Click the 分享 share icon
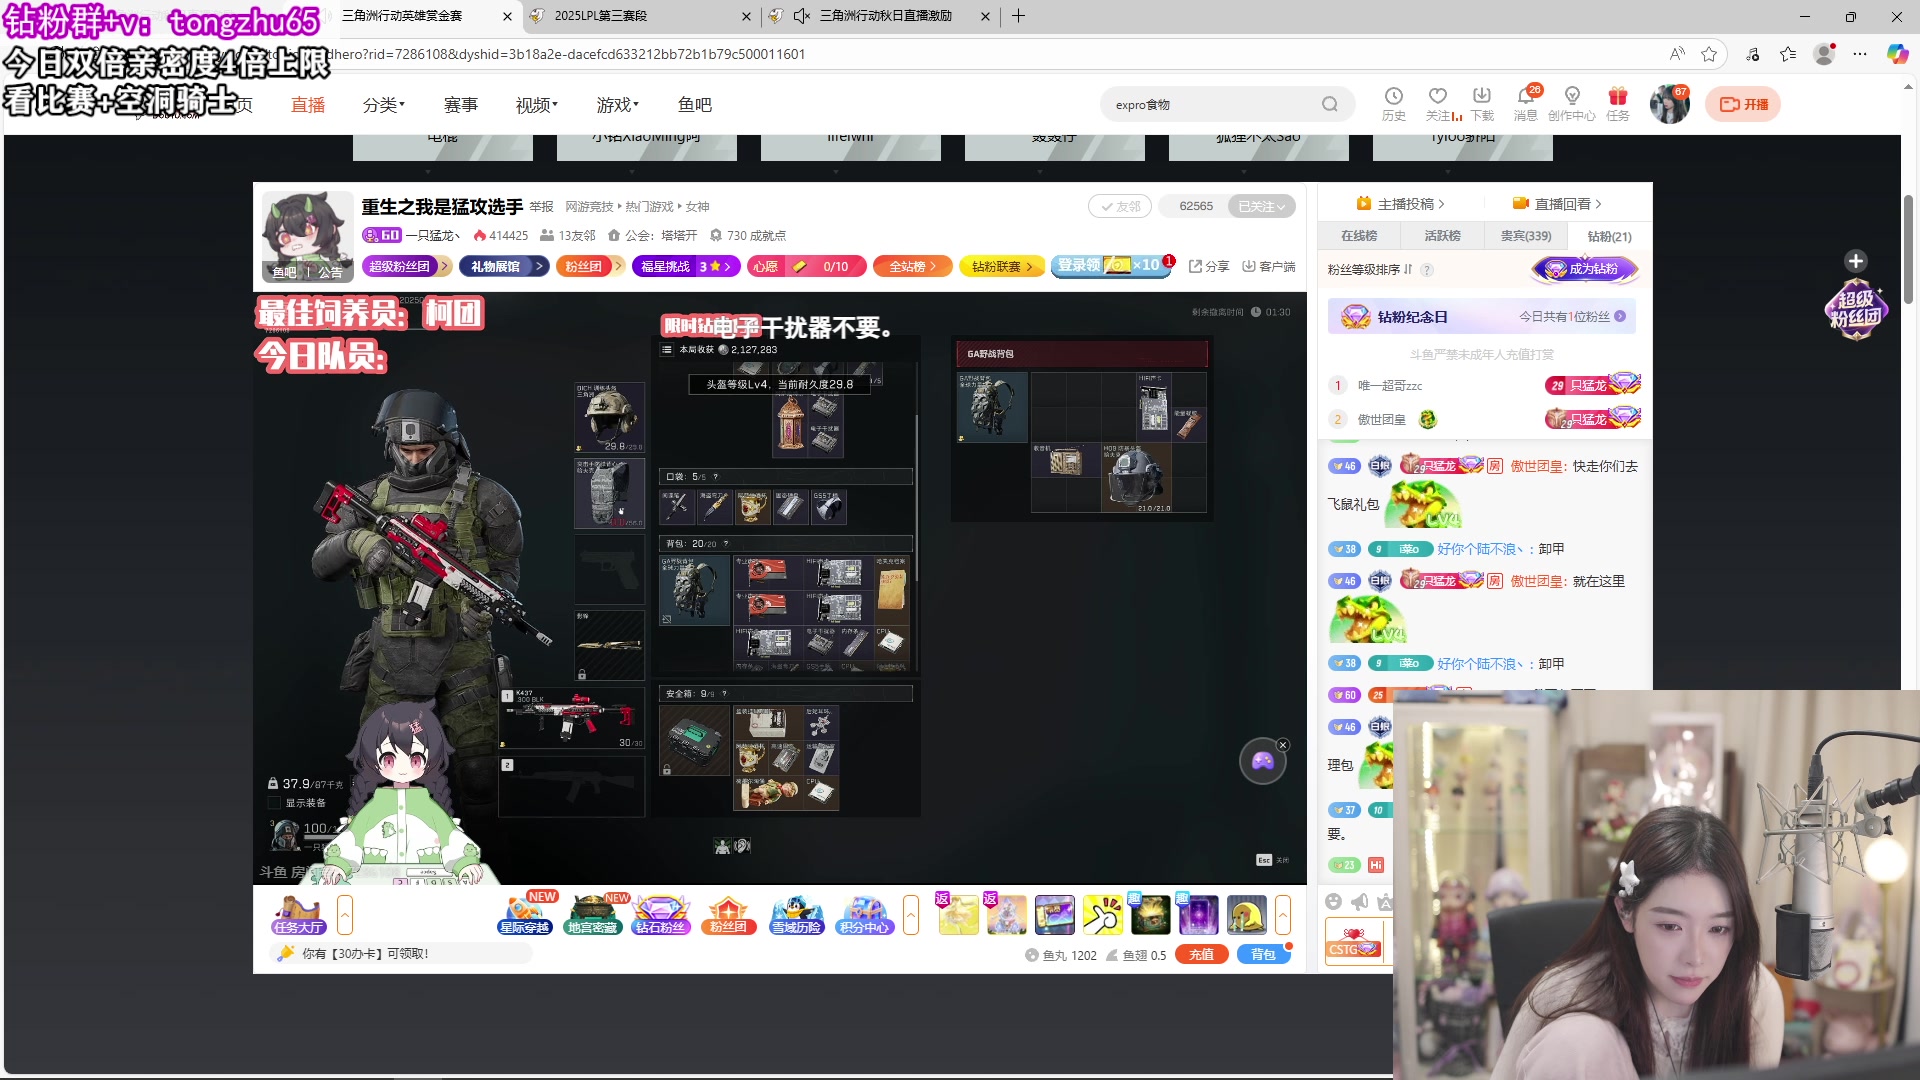 (1209, 266)
